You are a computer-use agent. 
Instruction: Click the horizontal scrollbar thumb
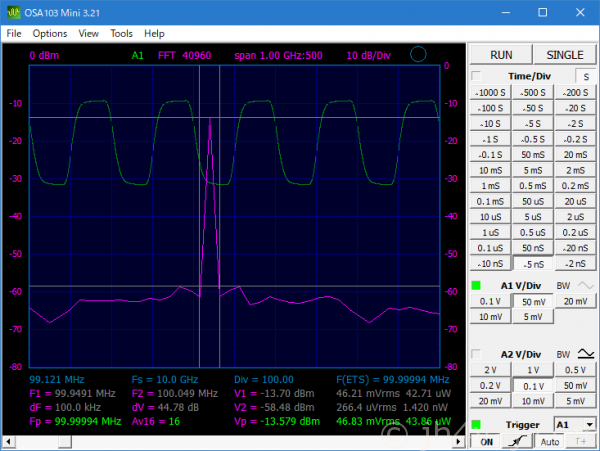click(x=65, y=442)
